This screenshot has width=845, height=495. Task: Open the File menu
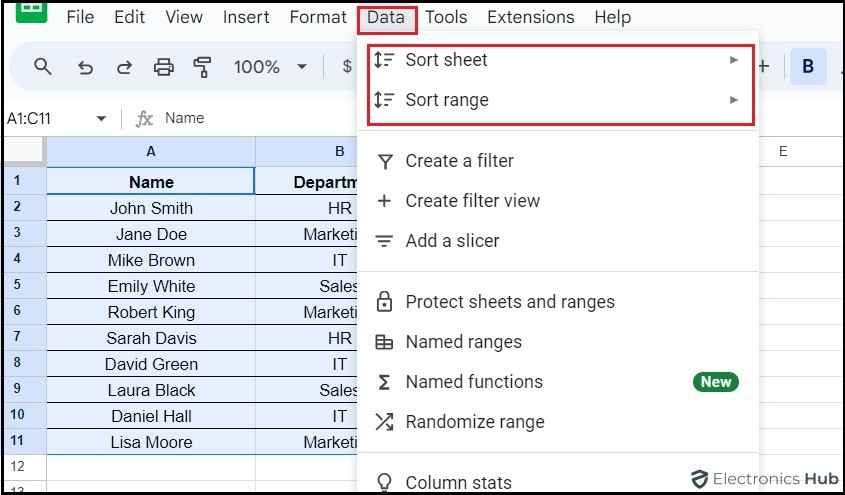[80, 17]
